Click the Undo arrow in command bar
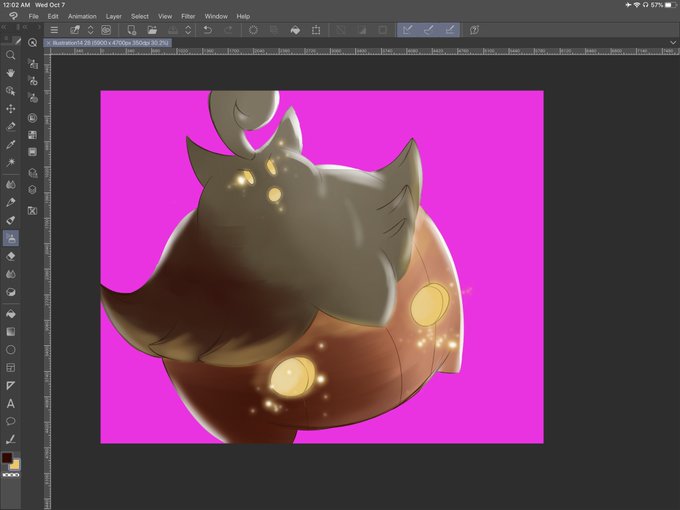Image resolution: width=680 pixels, height=510 pixels. point(208,30)
